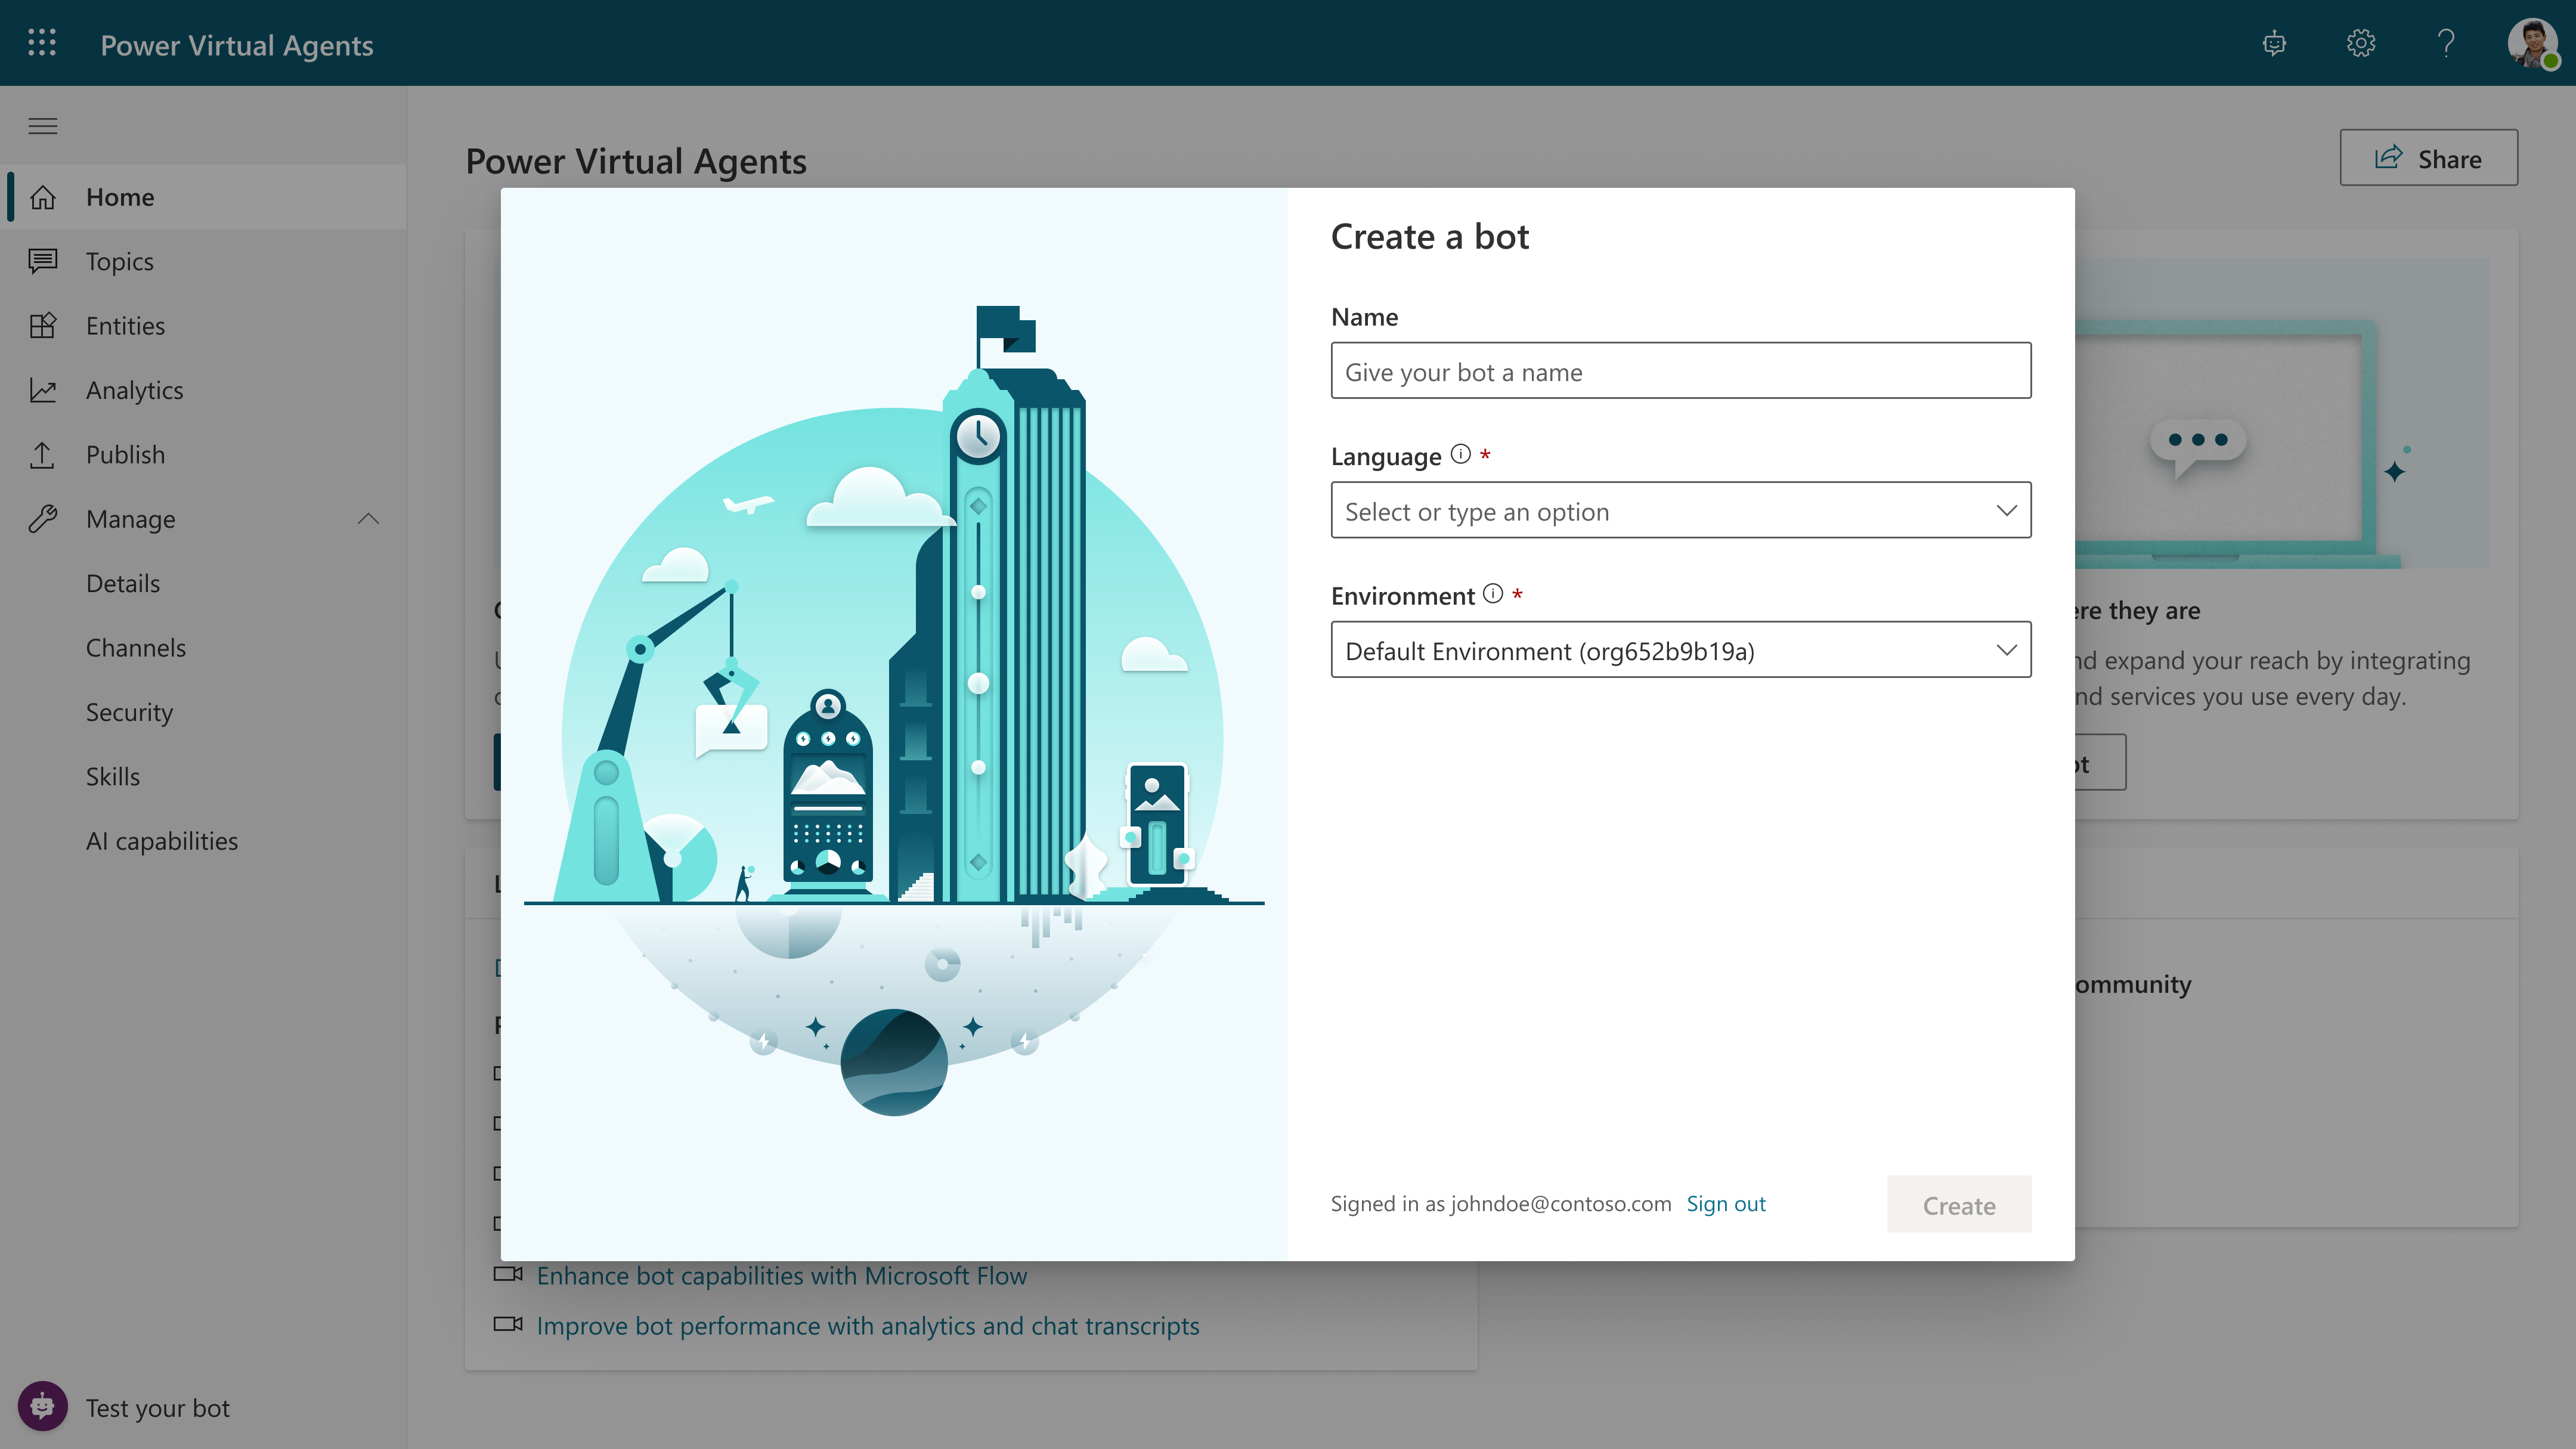This screenshot has width=2576, height=1449.
Task: Collapse the Manage section chevron
Action: [x=368, y=519]
